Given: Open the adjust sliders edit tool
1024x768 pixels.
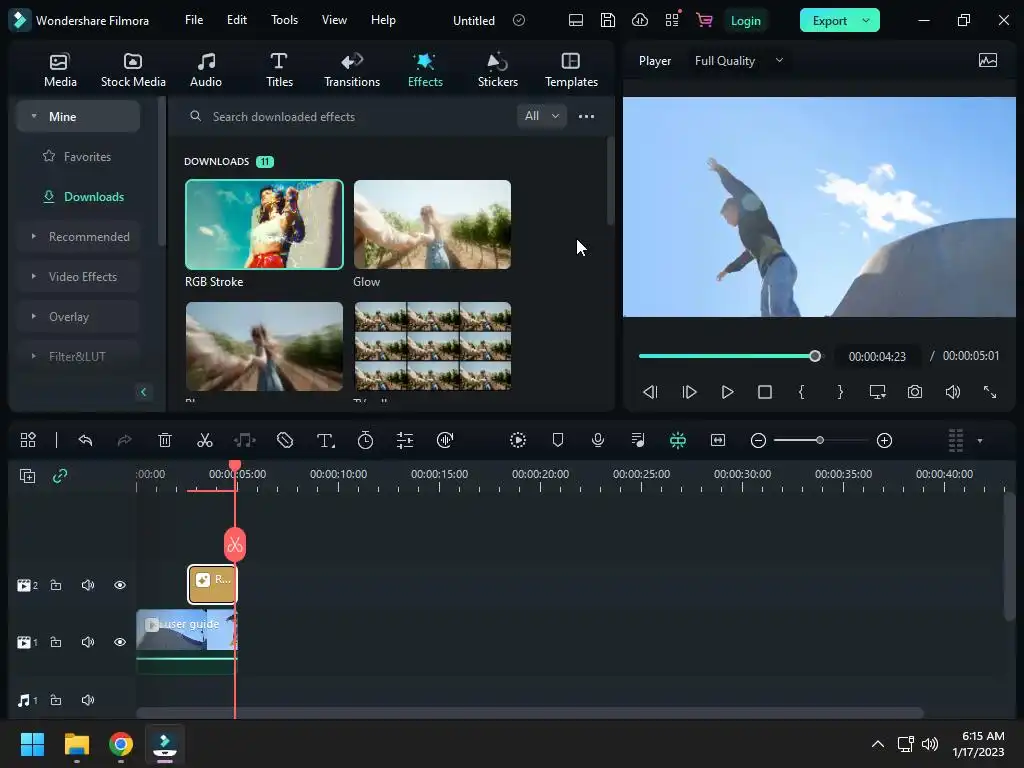Looking at the screenshot, I should [405, 440].
